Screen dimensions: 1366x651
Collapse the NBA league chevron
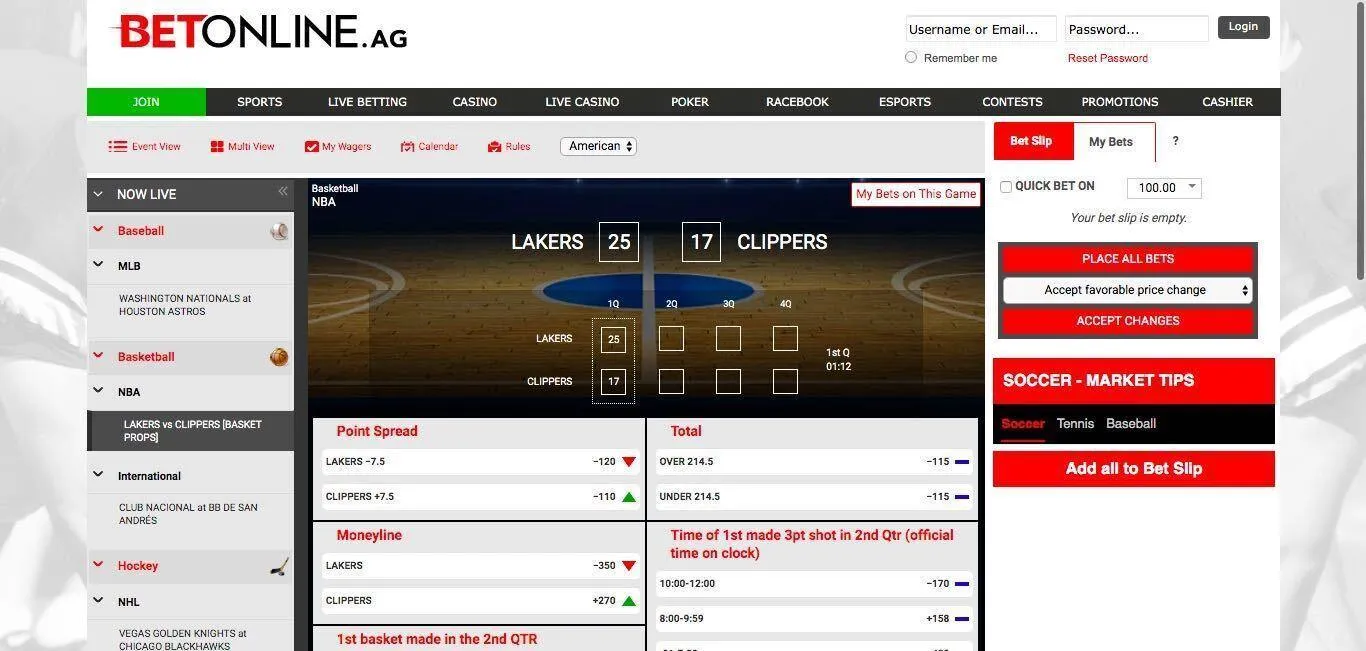pyautogui.click(x=98, y=391)
